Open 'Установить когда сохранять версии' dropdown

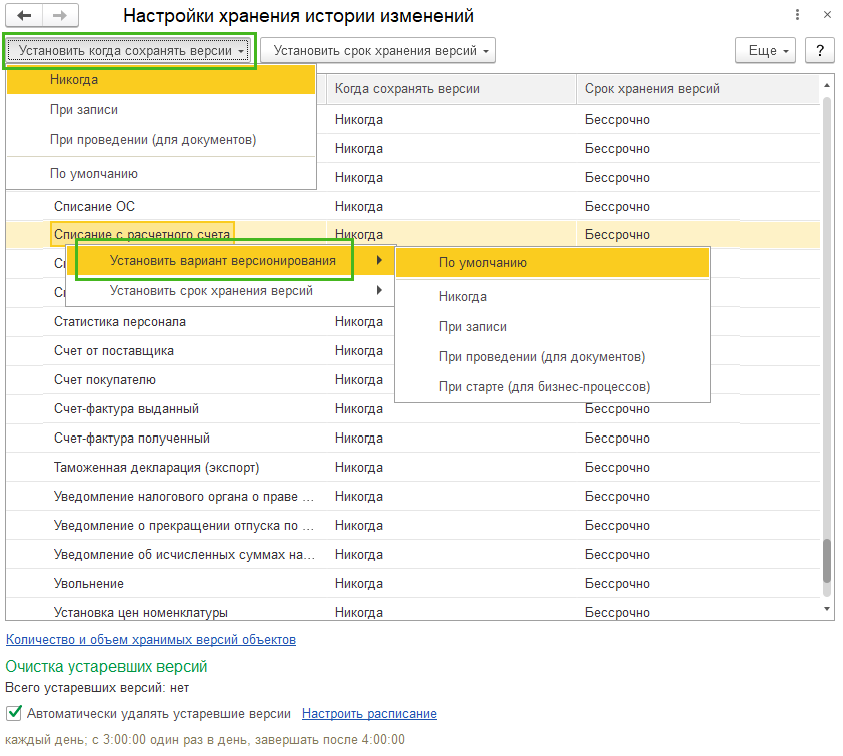[128, 51]
